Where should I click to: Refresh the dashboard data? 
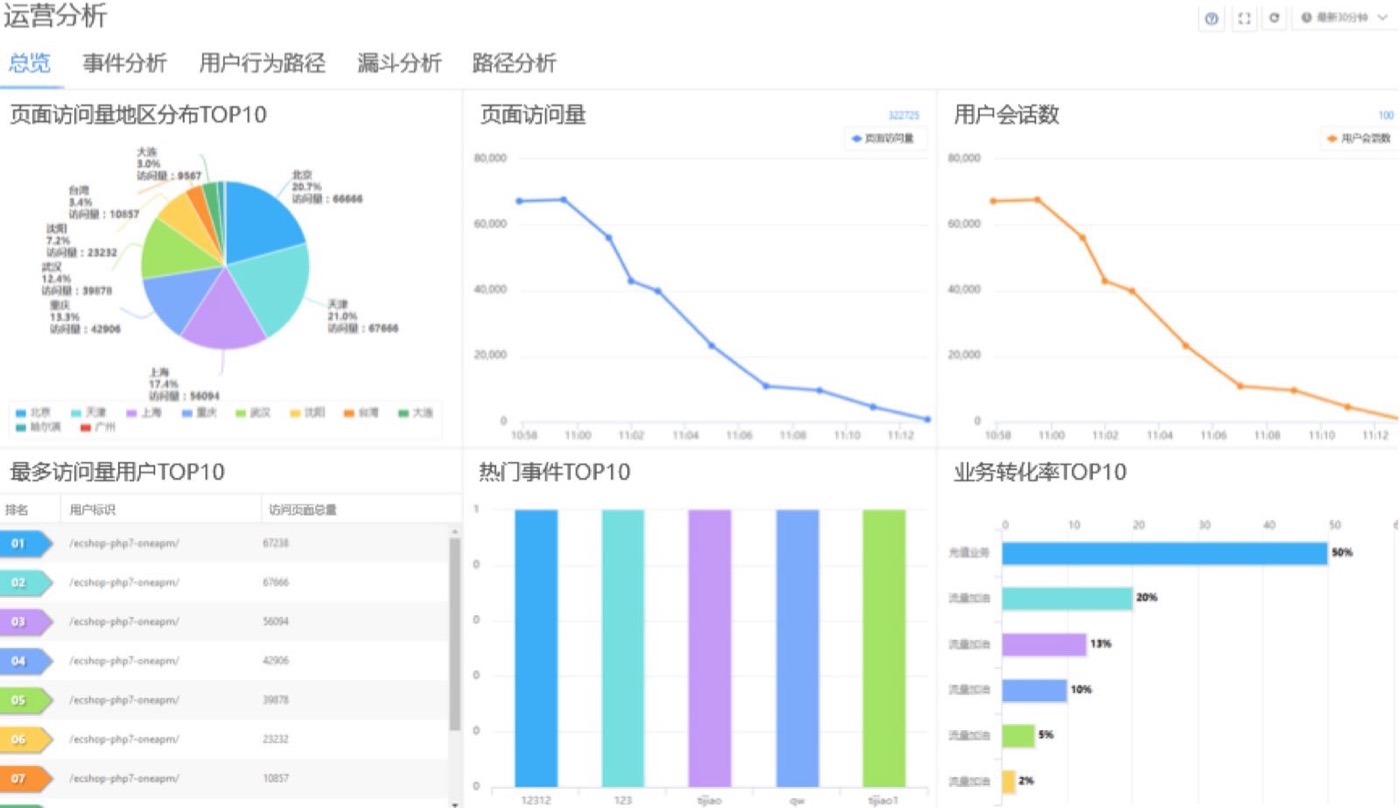[x=1275, y=18]
